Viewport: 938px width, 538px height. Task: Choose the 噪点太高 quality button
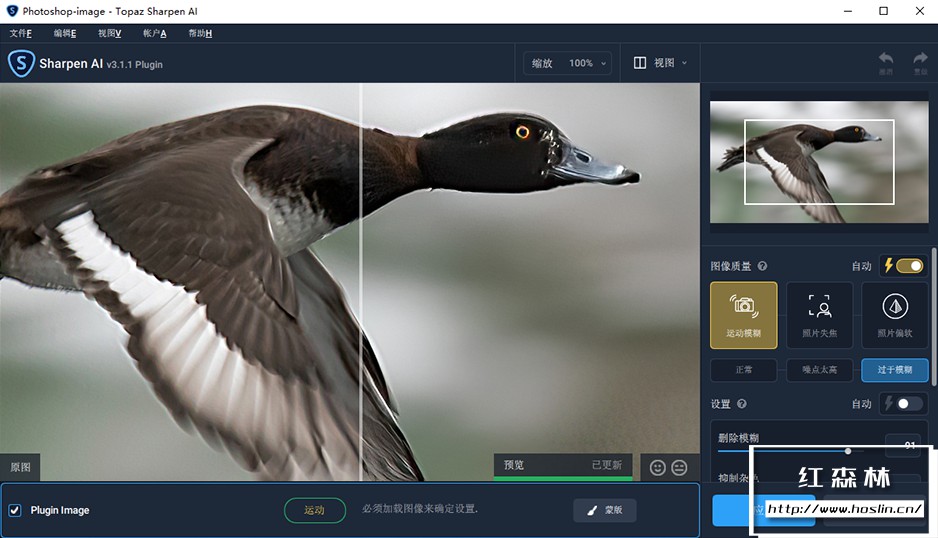coord(820,370)
